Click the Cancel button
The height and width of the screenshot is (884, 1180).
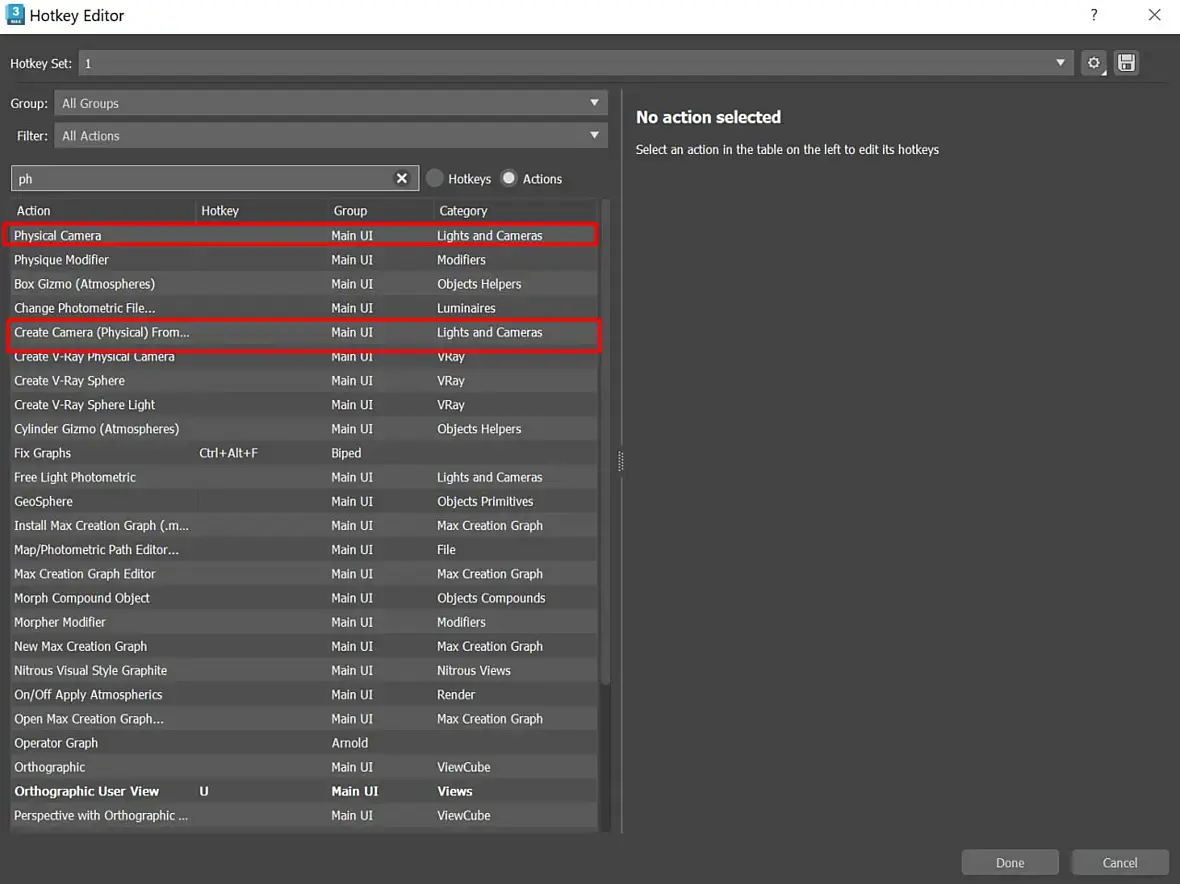pos(1120,862)
